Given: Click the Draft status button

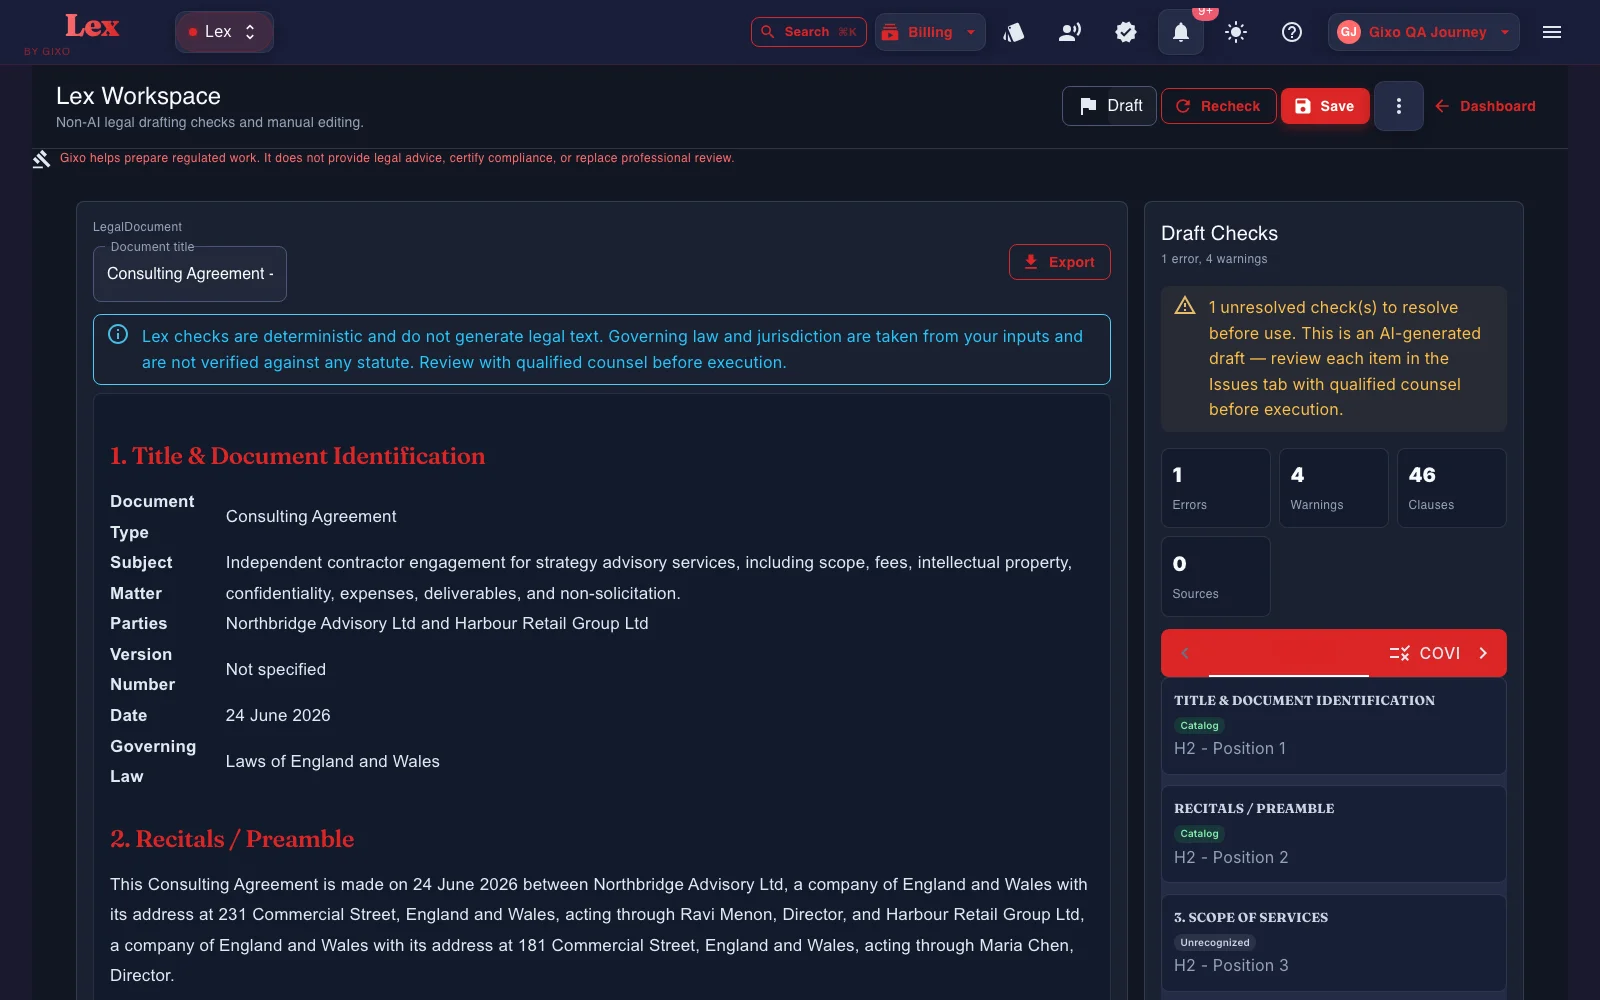Looking at the screenshot, I should click(1109, 106).
